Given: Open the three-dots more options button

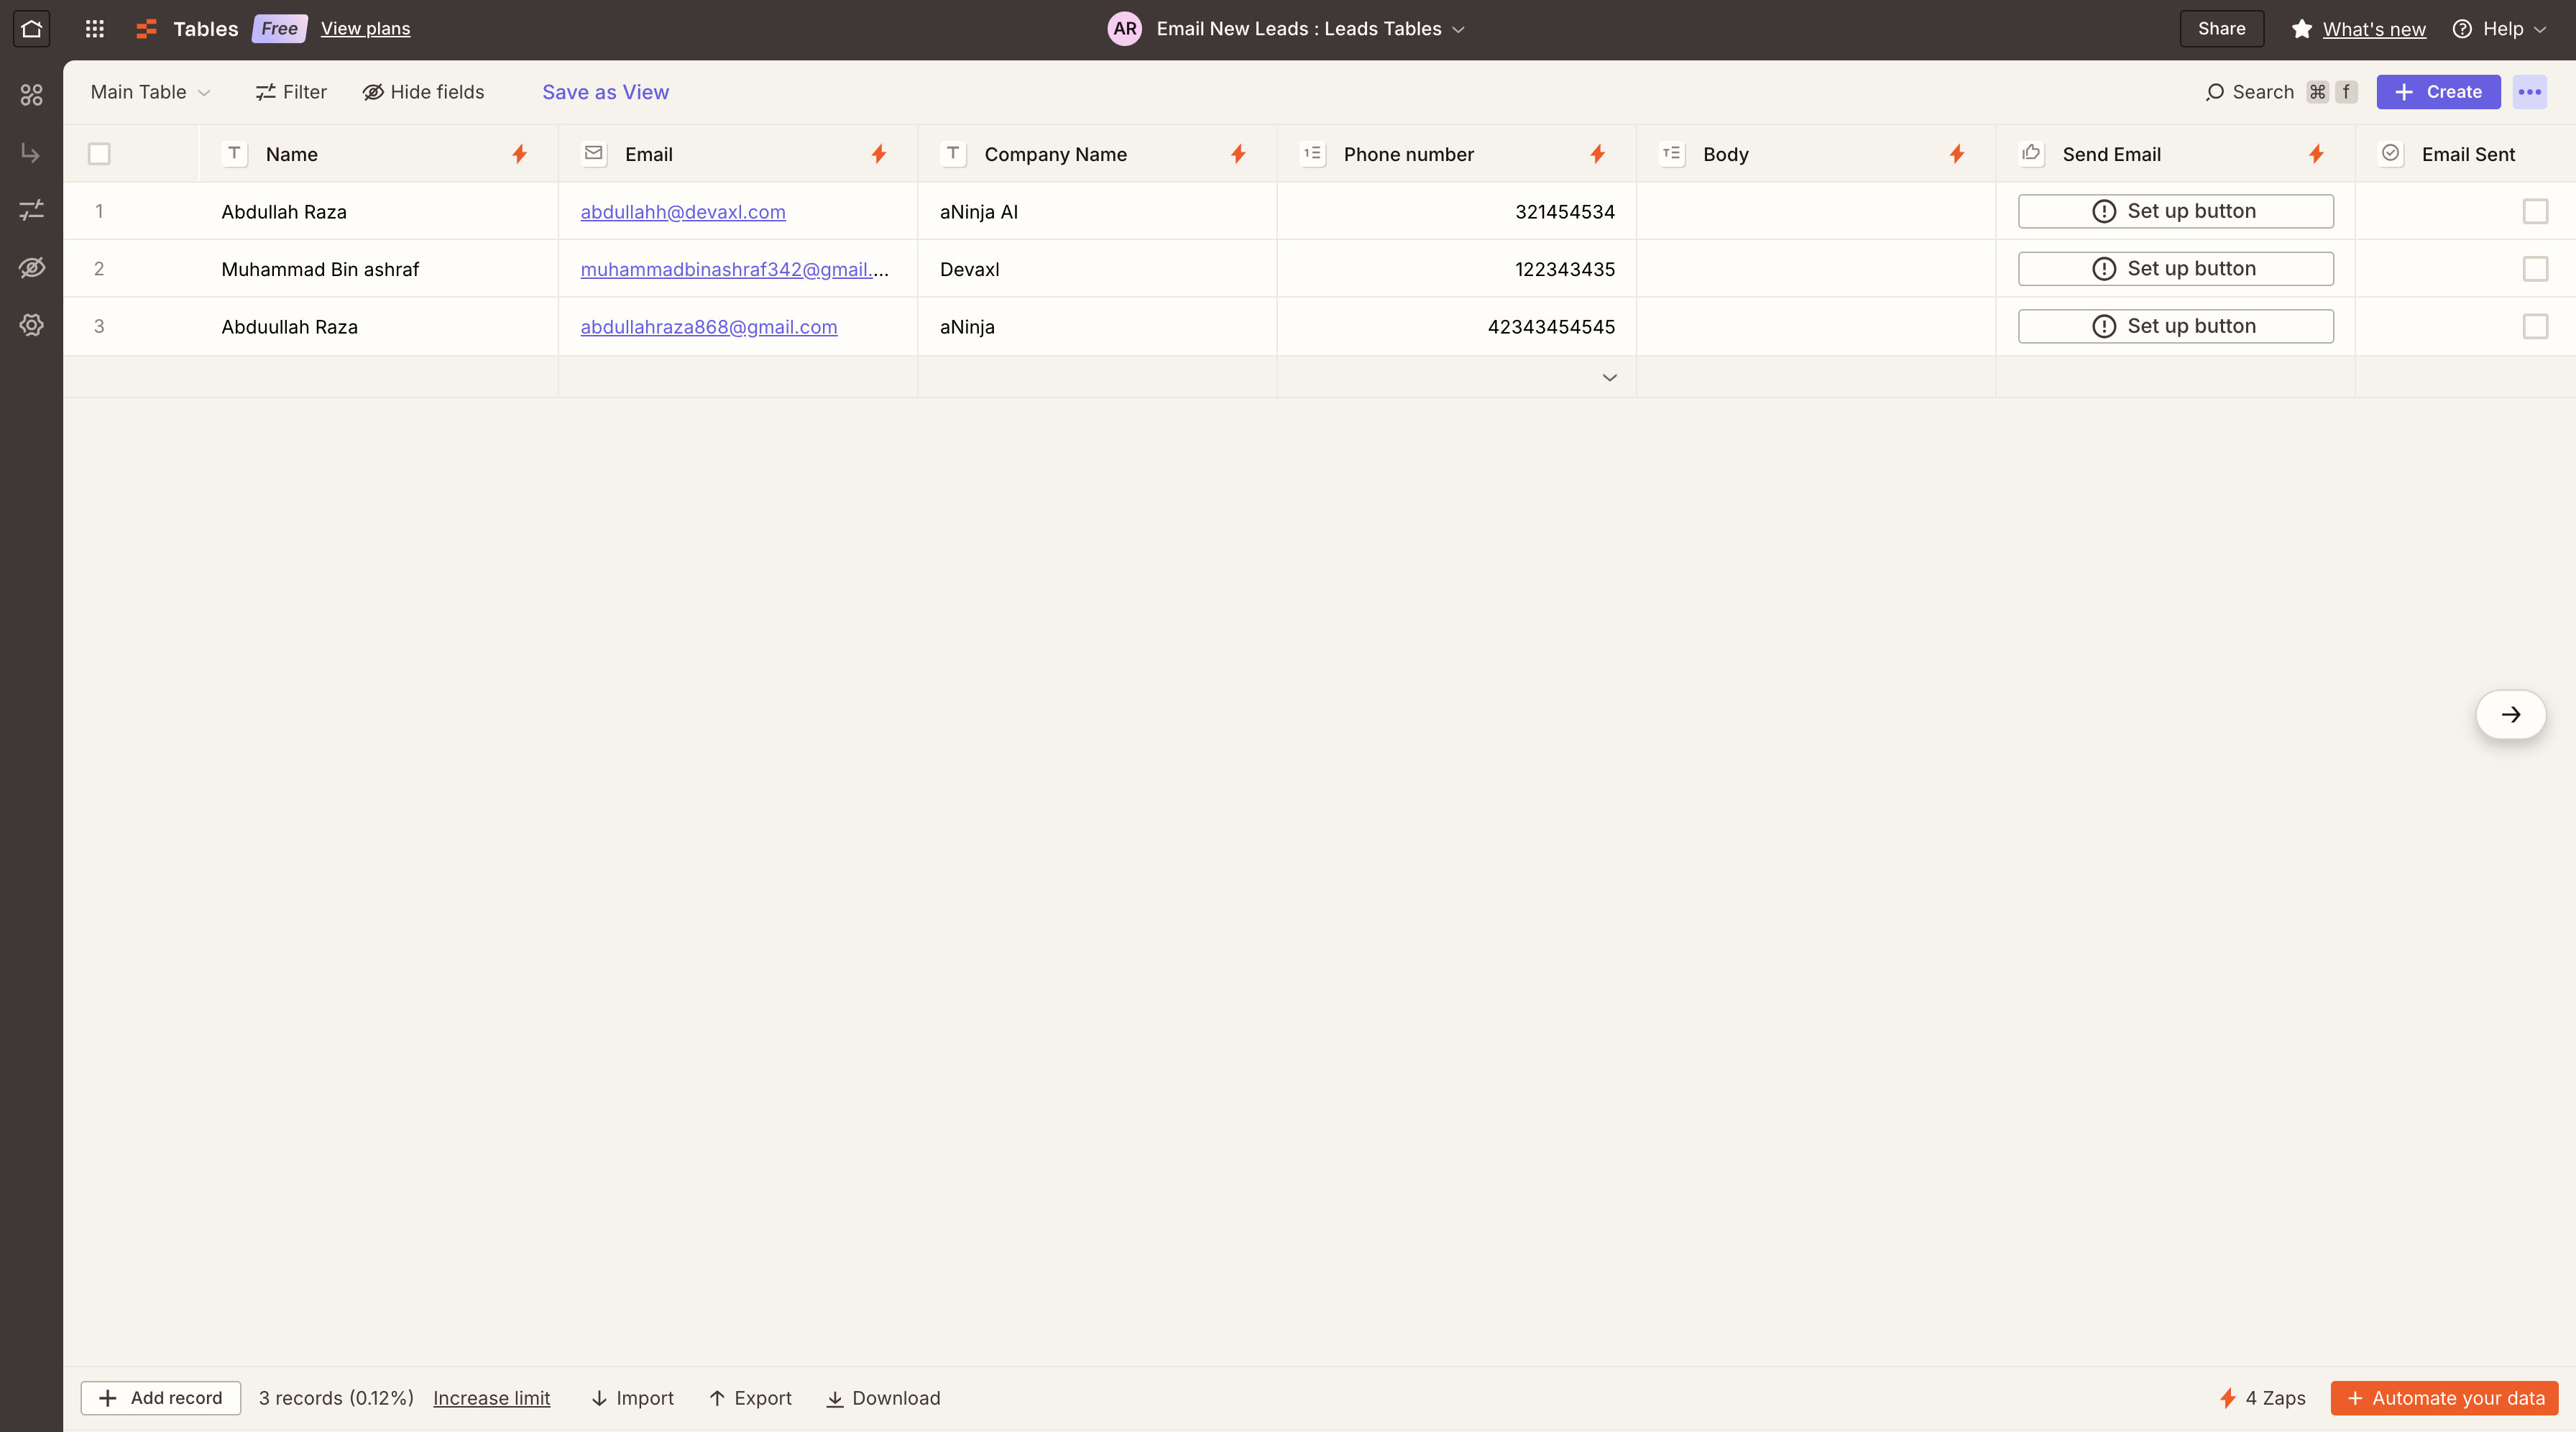Looking at the screenshot, I should (x=2530, y=92).
